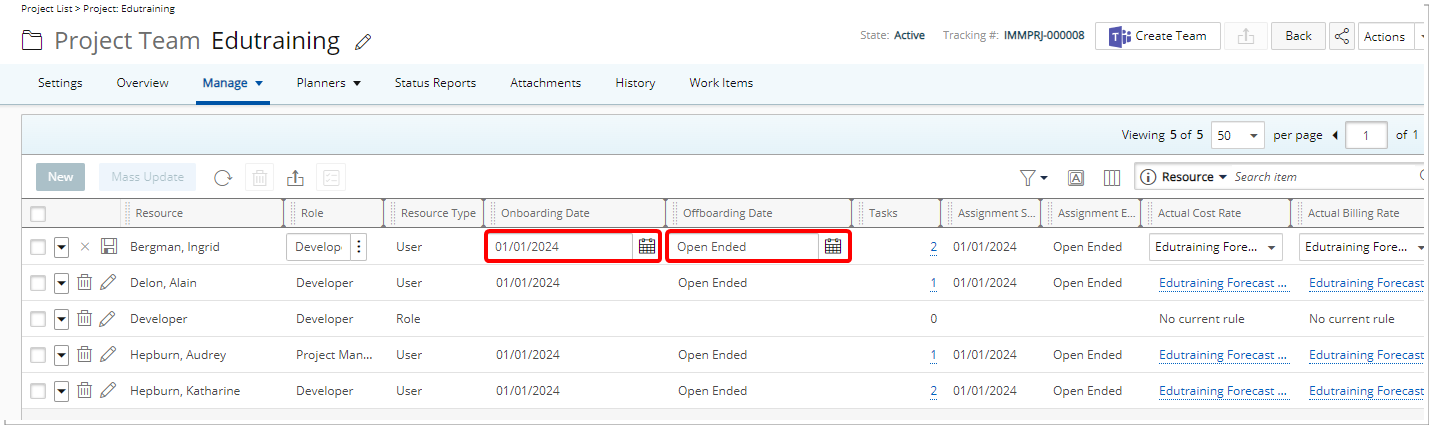1429x425 pixels.
Task: Open the column selection icon
Action: click(x=1111, y=178)
